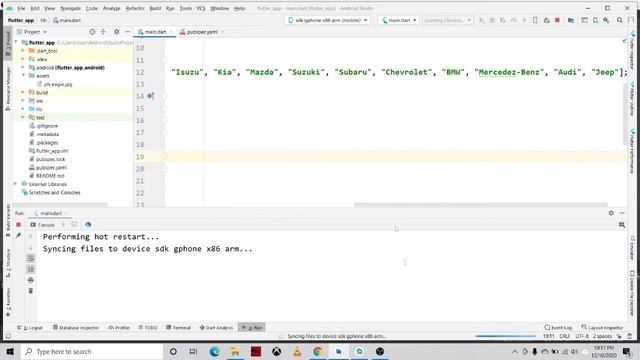Clear console with trash icon

(31, 291)
